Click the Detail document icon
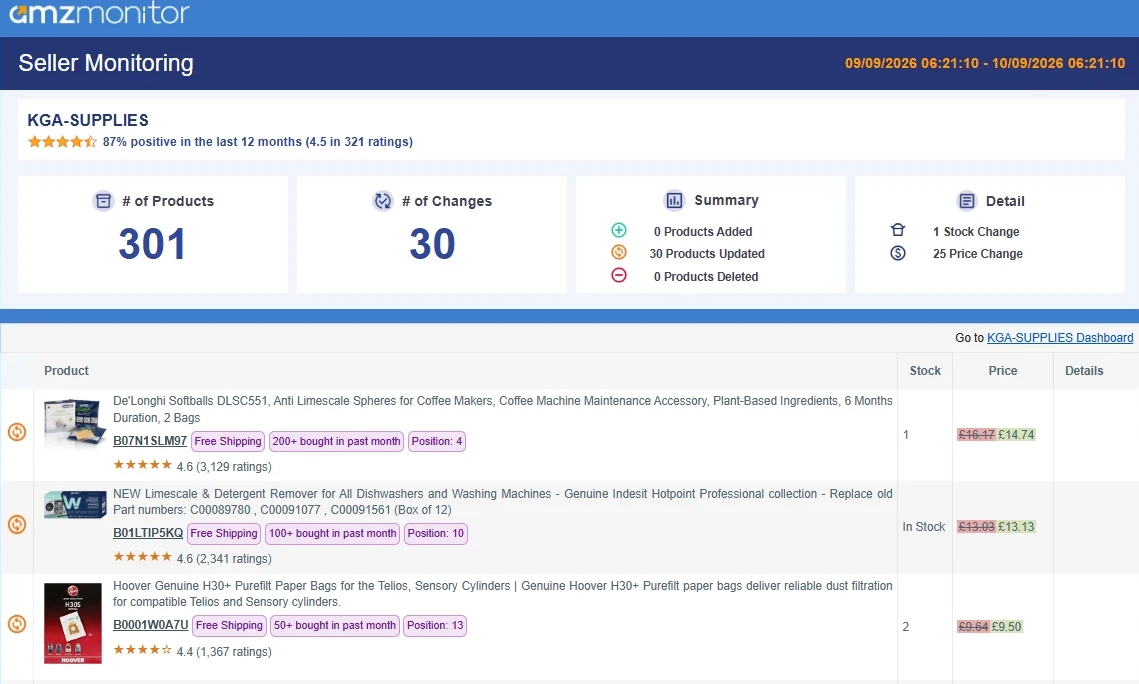 (x=967, y=200)
